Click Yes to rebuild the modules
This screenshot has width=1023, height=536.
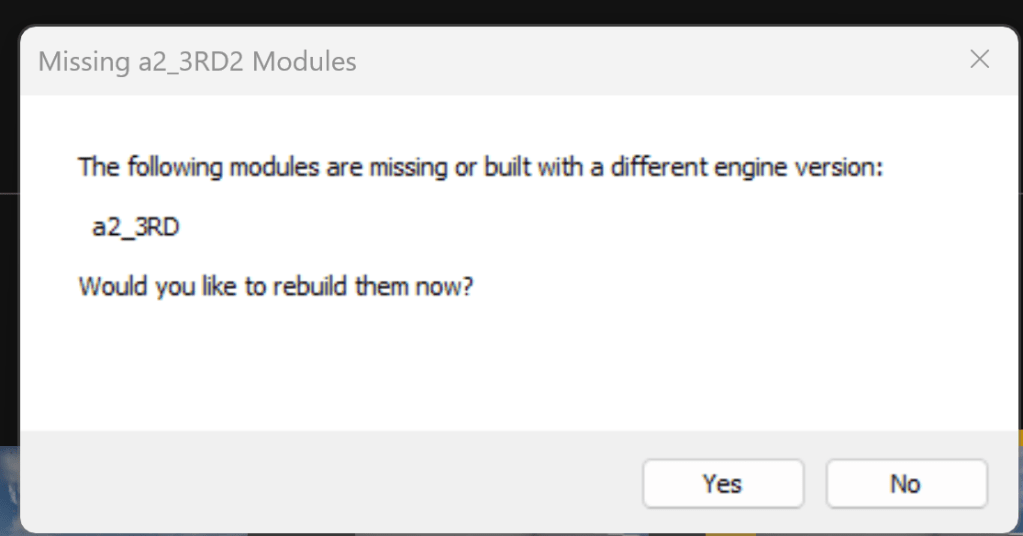point(722,484)
